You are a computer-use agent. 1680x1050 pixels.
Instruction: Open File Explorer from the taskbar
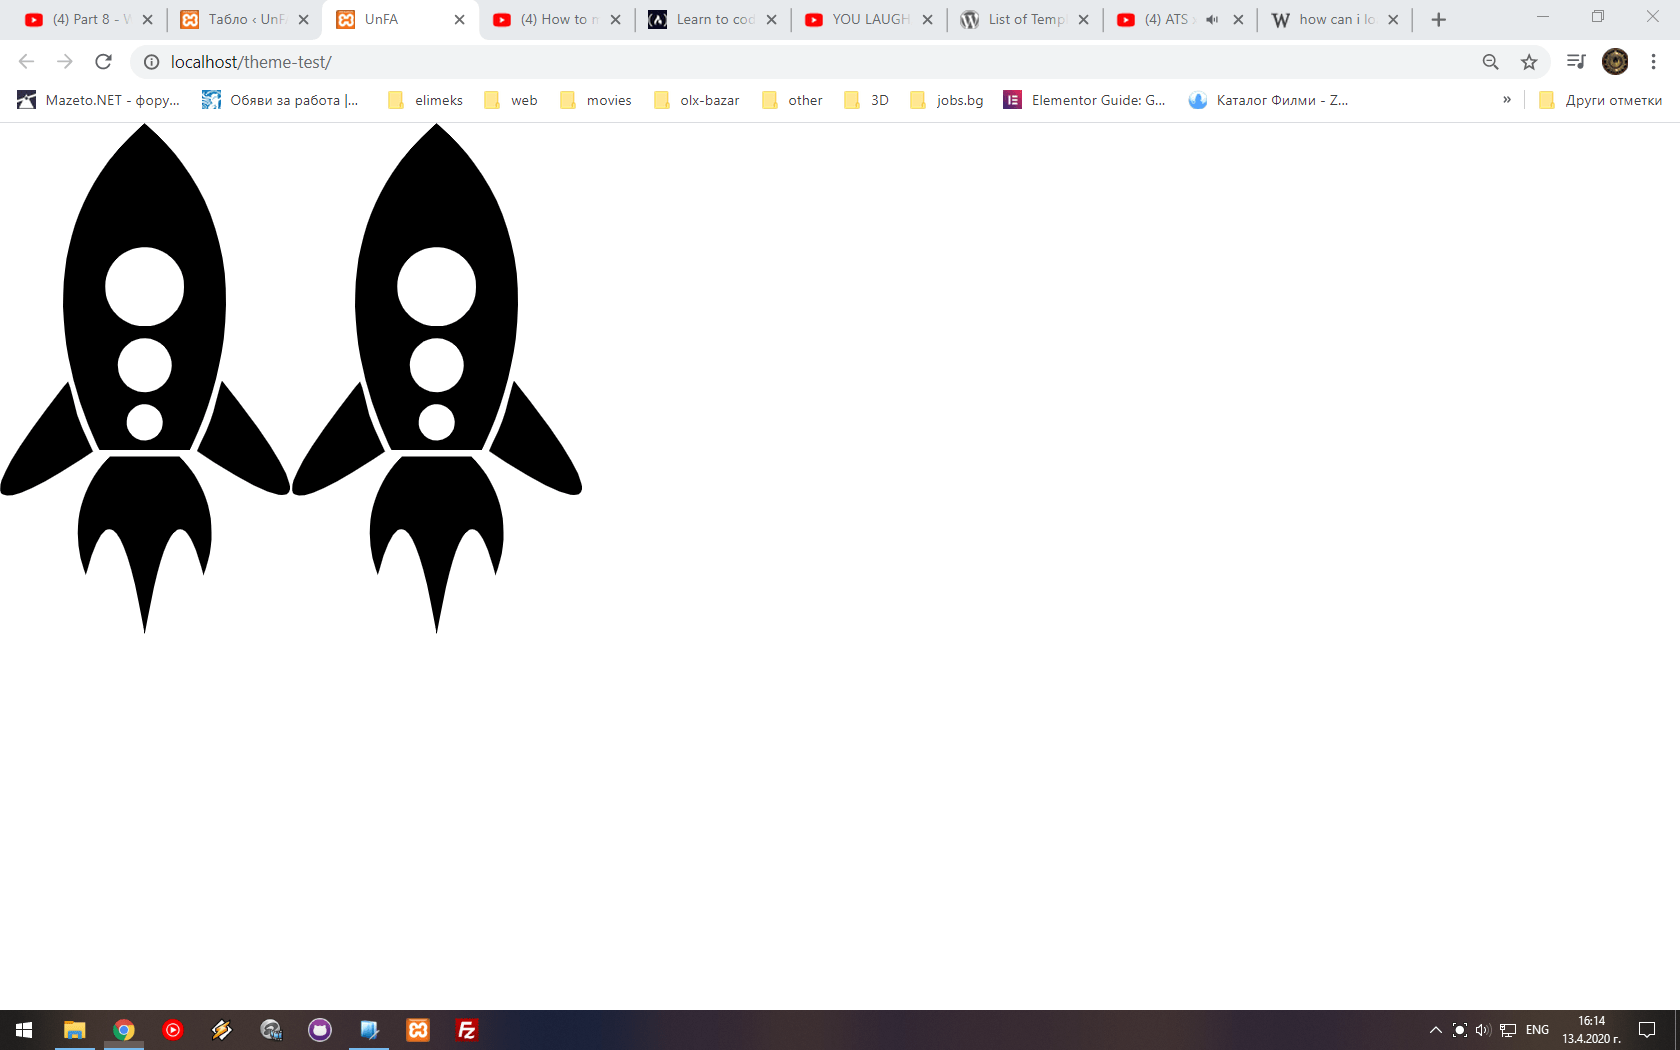tap(75, 1030)
